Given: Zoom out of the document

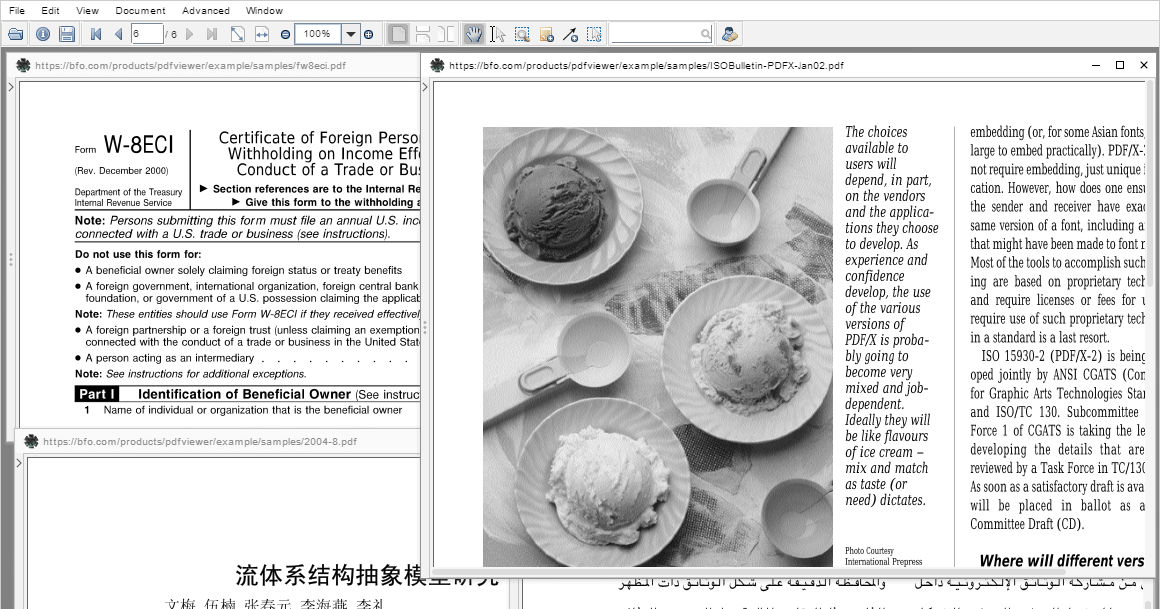Looking at the screenshot, I should tap(285, 33).
